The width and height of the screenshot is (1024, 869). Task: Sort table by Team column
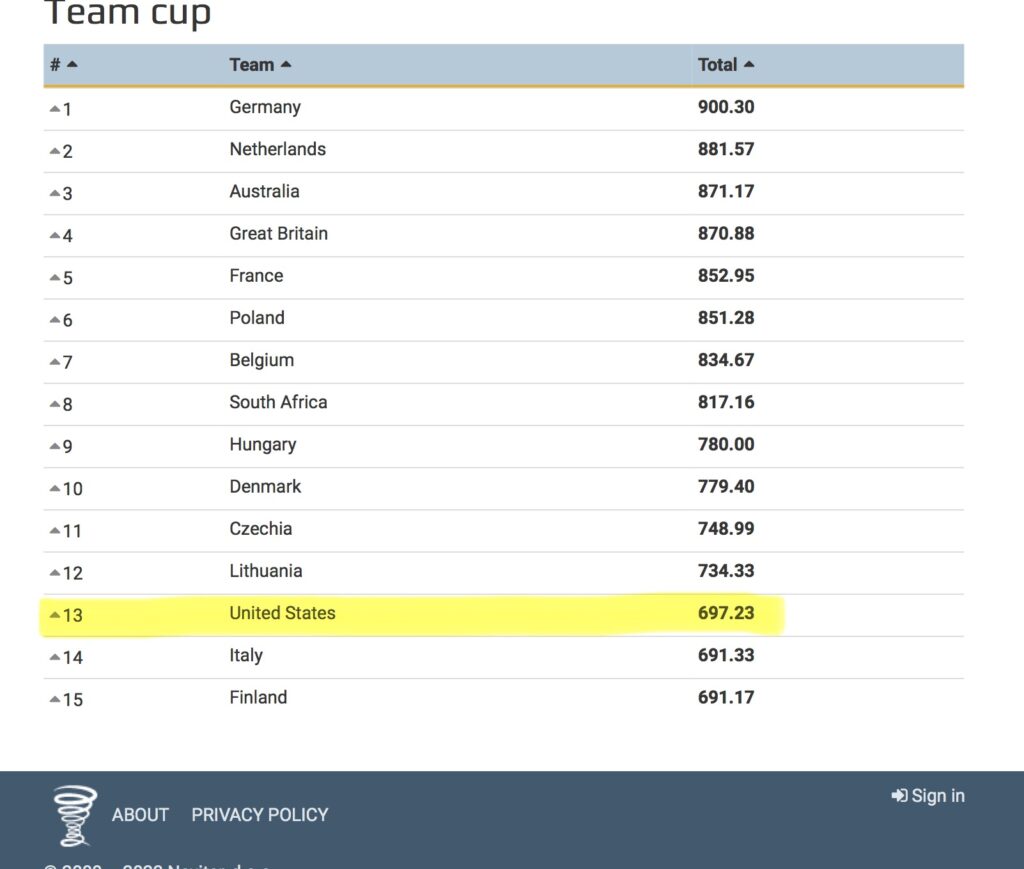260,65
